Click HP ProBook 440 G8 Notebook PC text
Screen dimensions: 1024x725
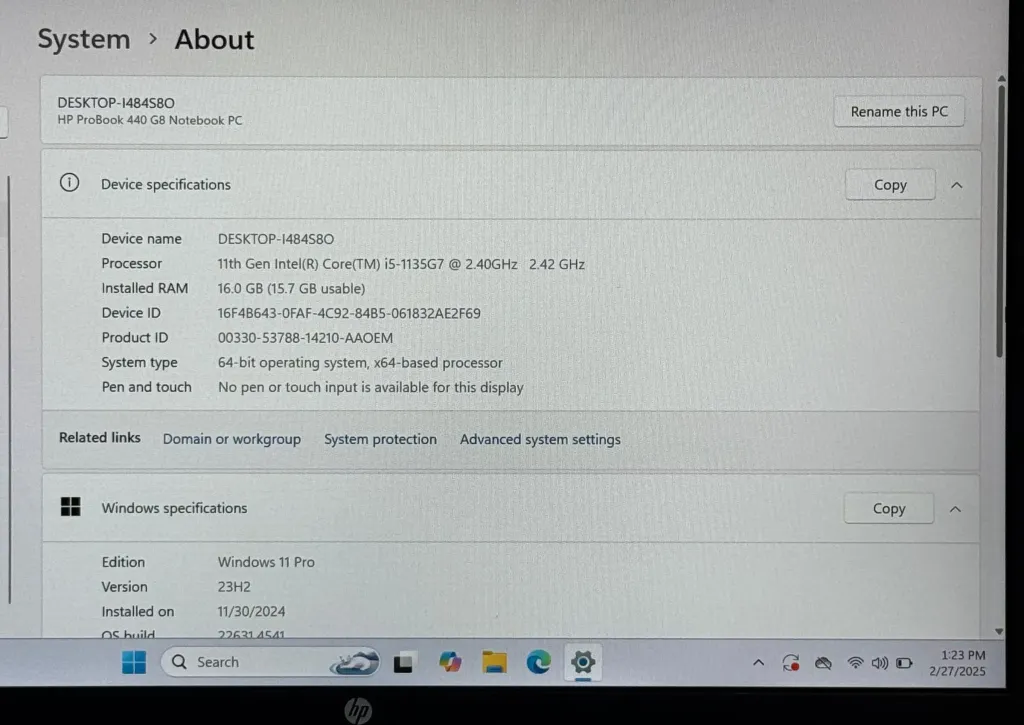click(150, 120)
